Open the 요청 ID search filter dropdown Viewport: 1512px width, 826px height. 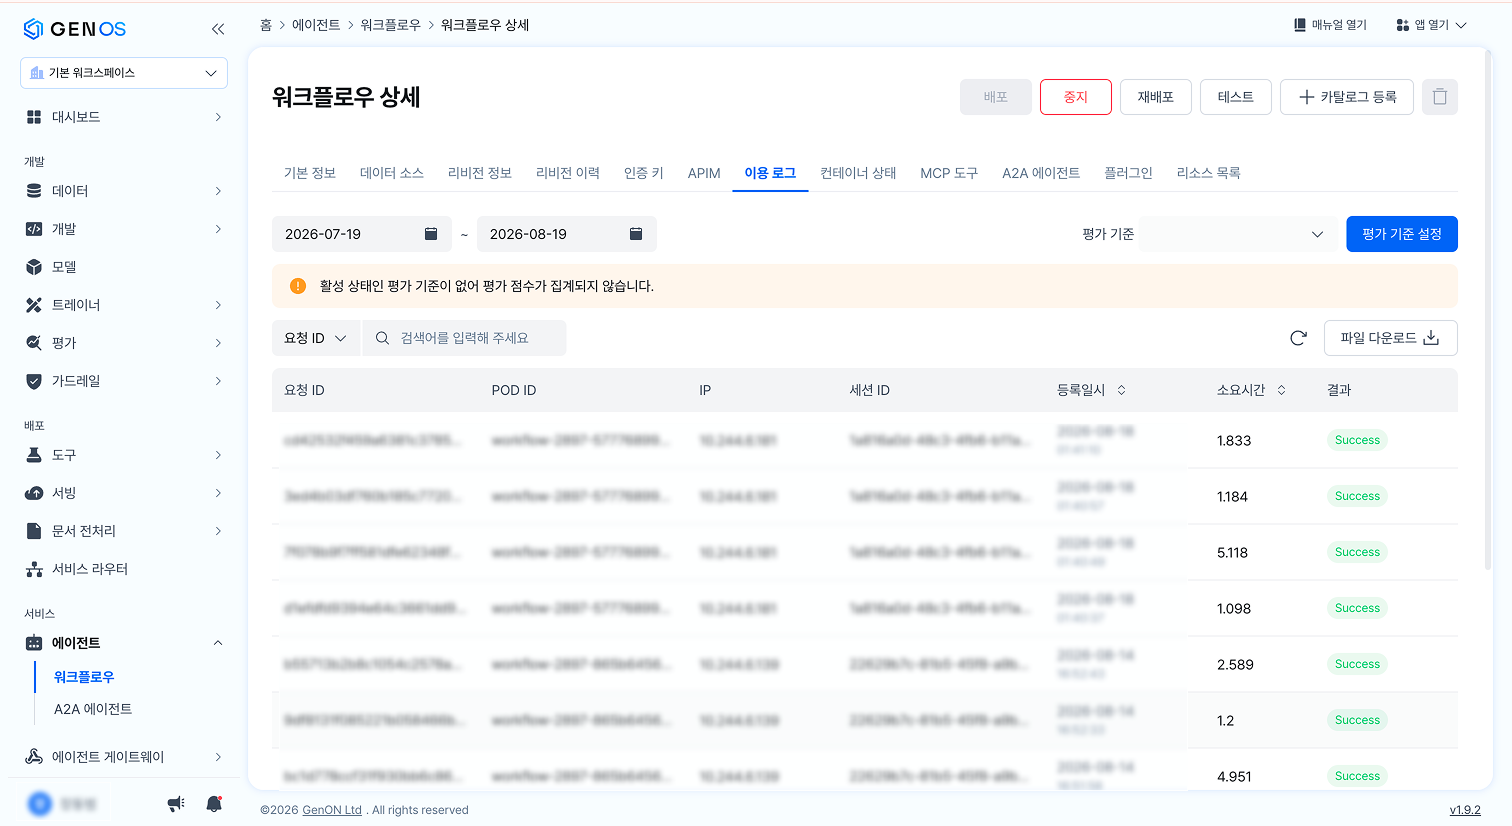click(315, 338)
